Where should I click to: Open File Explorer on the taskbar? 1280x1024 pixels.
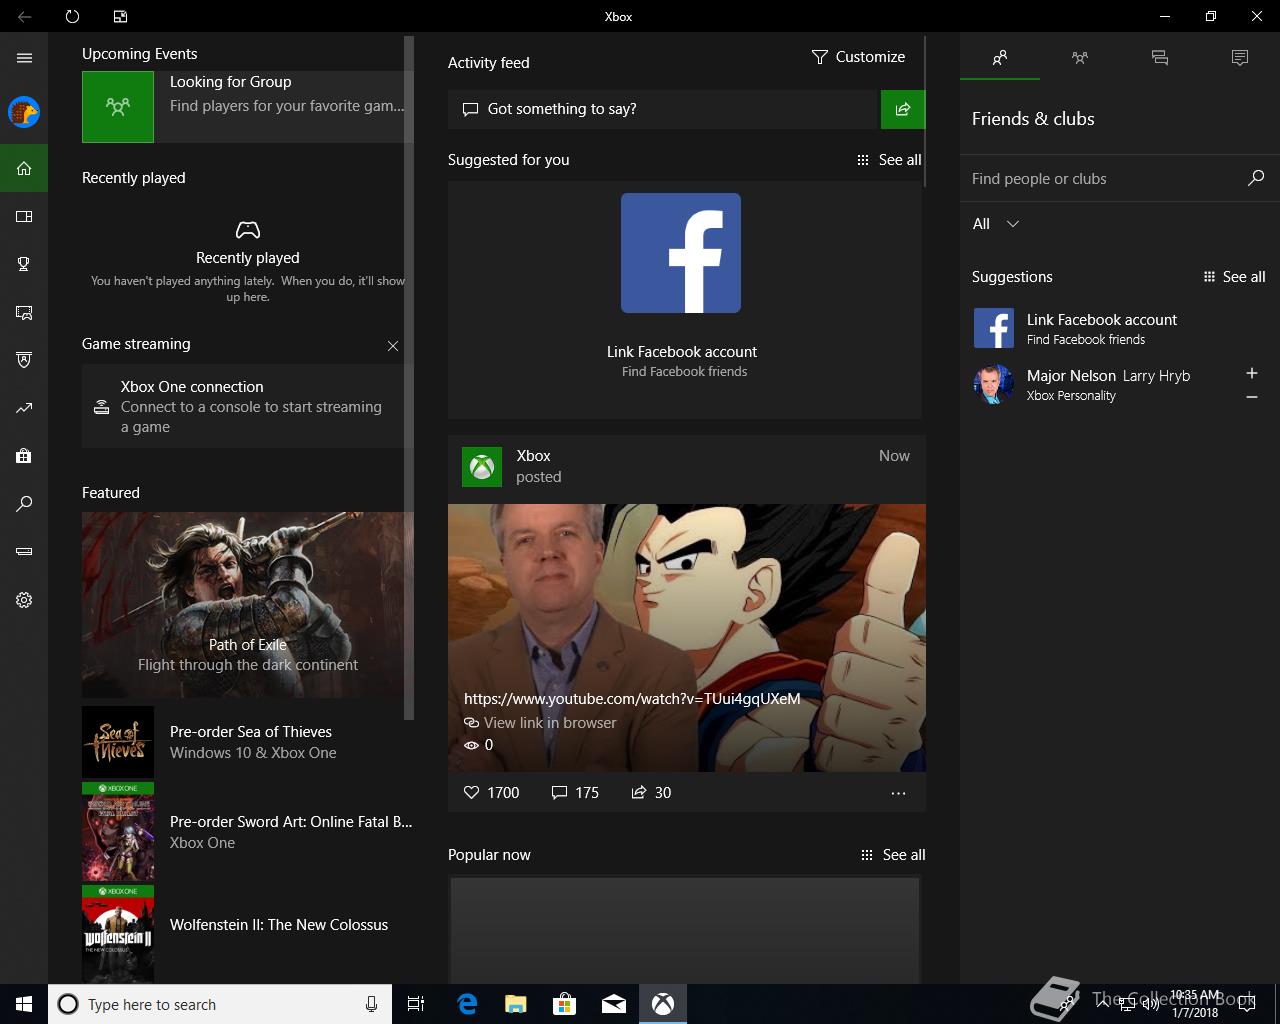coord(516,1004)
